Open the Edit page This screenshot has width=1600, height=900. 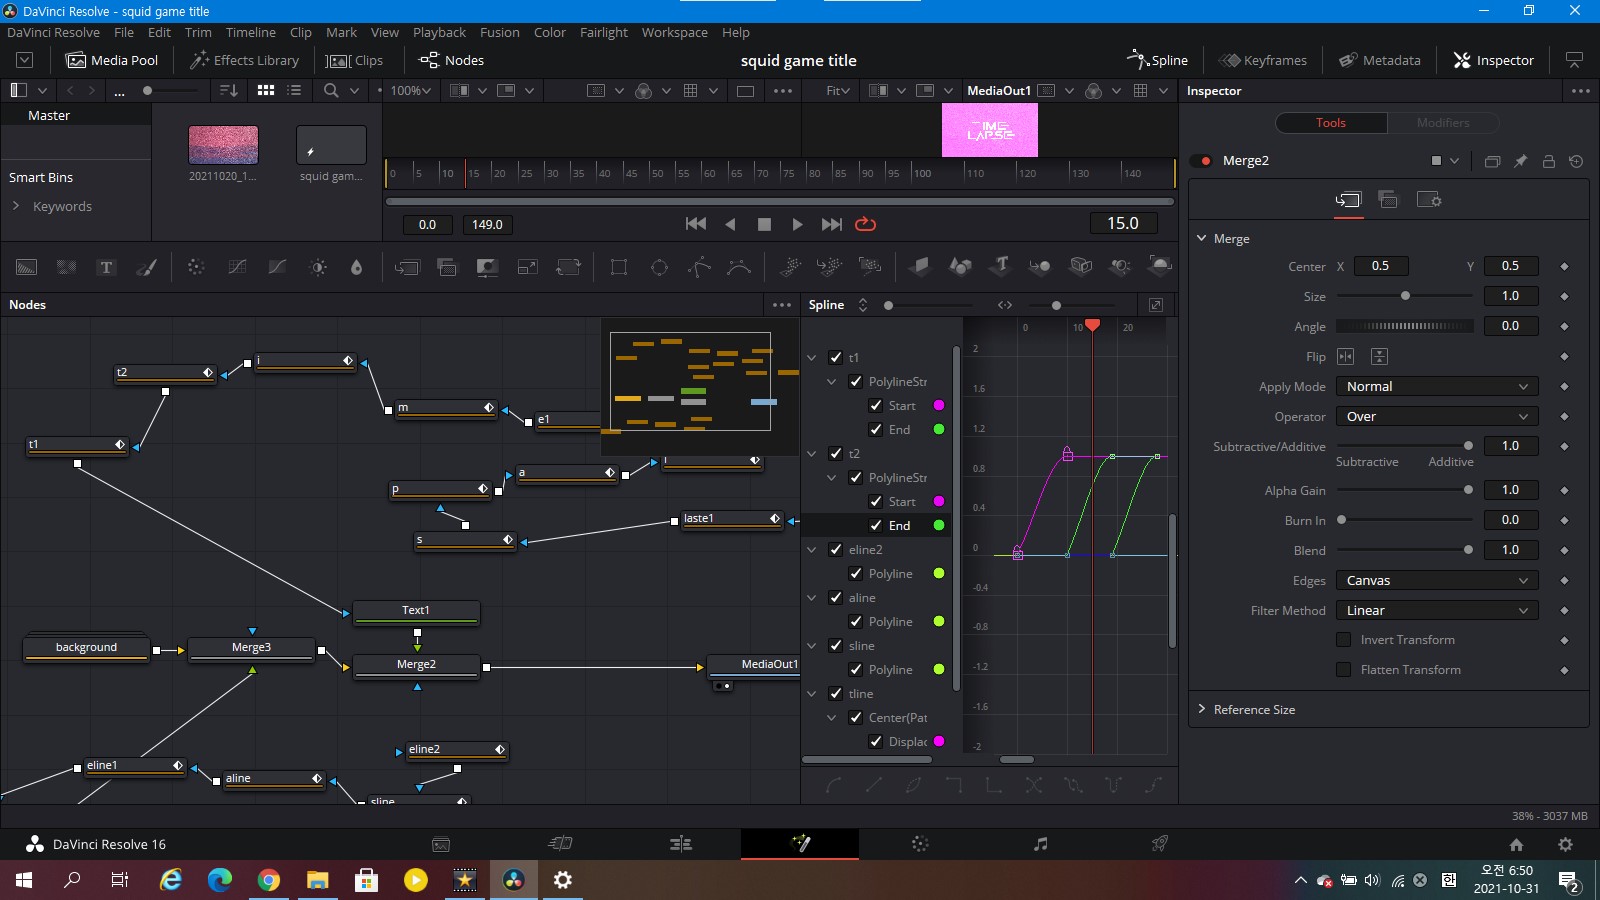pos(681,844)
